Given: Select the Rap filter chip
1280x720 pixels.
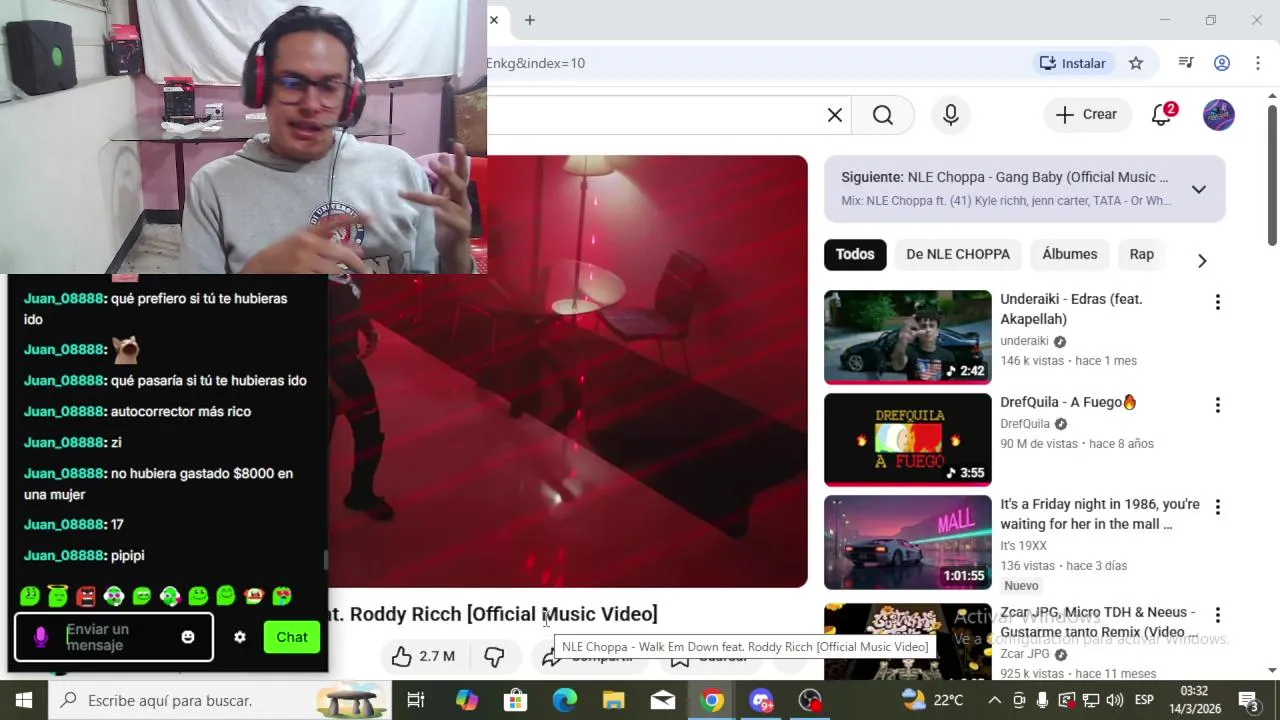Looking at the screenshot, I should 1142,254.
